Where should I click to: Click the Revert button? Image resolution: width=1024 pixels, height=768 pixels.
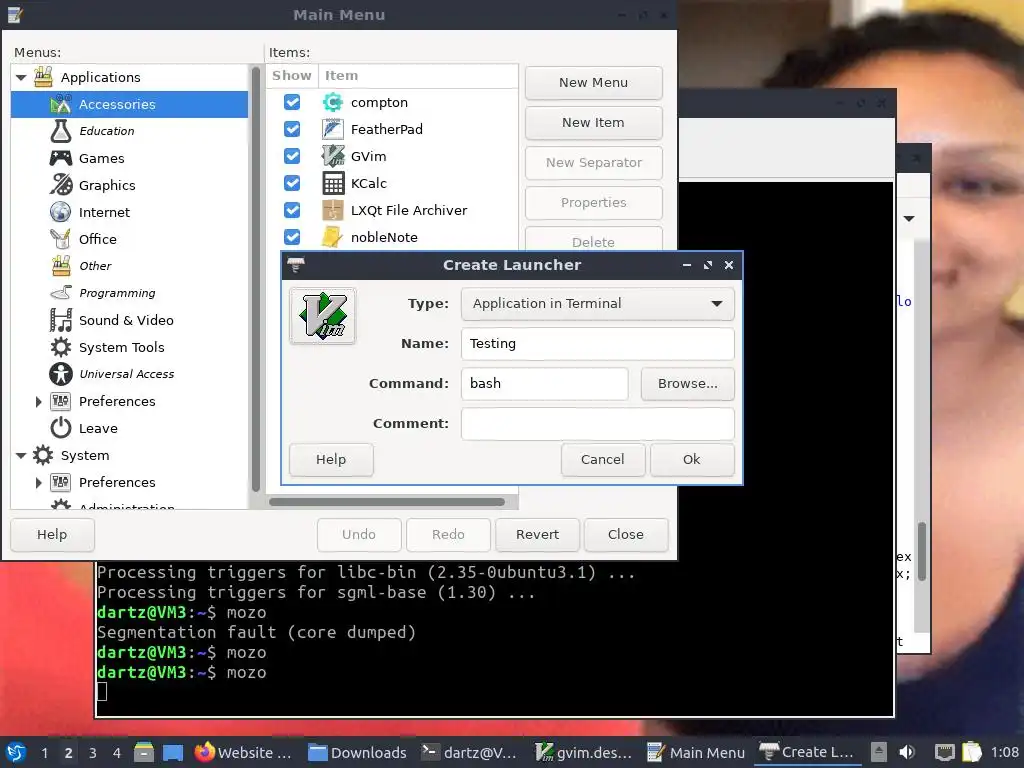537,535
